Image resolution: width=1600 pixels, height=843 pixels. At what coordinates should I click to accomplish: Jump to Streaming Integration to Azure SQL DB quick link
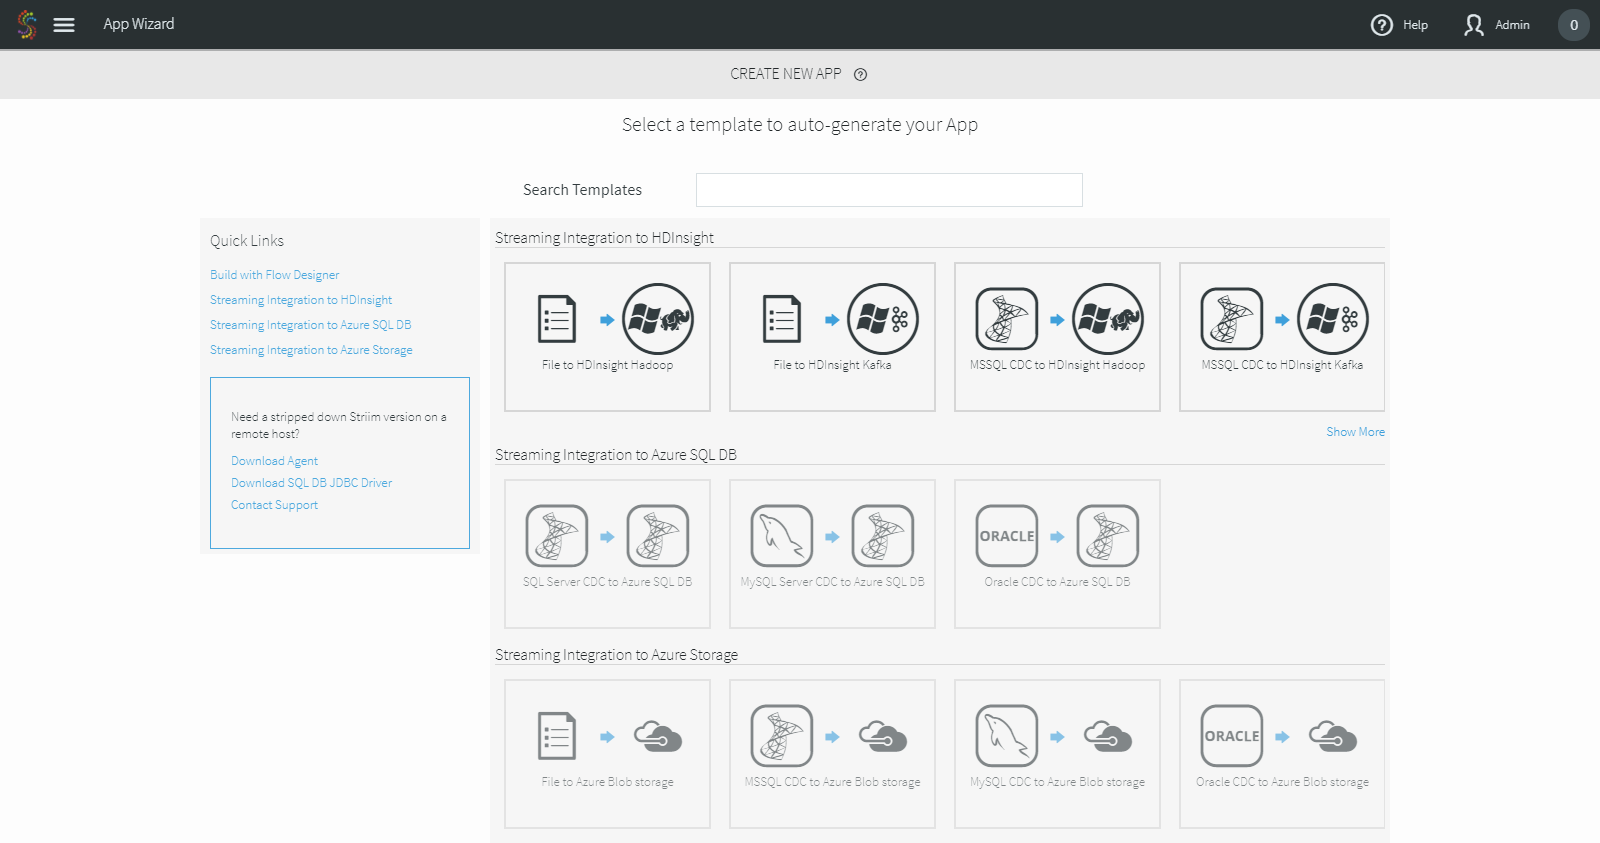(x=310, y=325)
